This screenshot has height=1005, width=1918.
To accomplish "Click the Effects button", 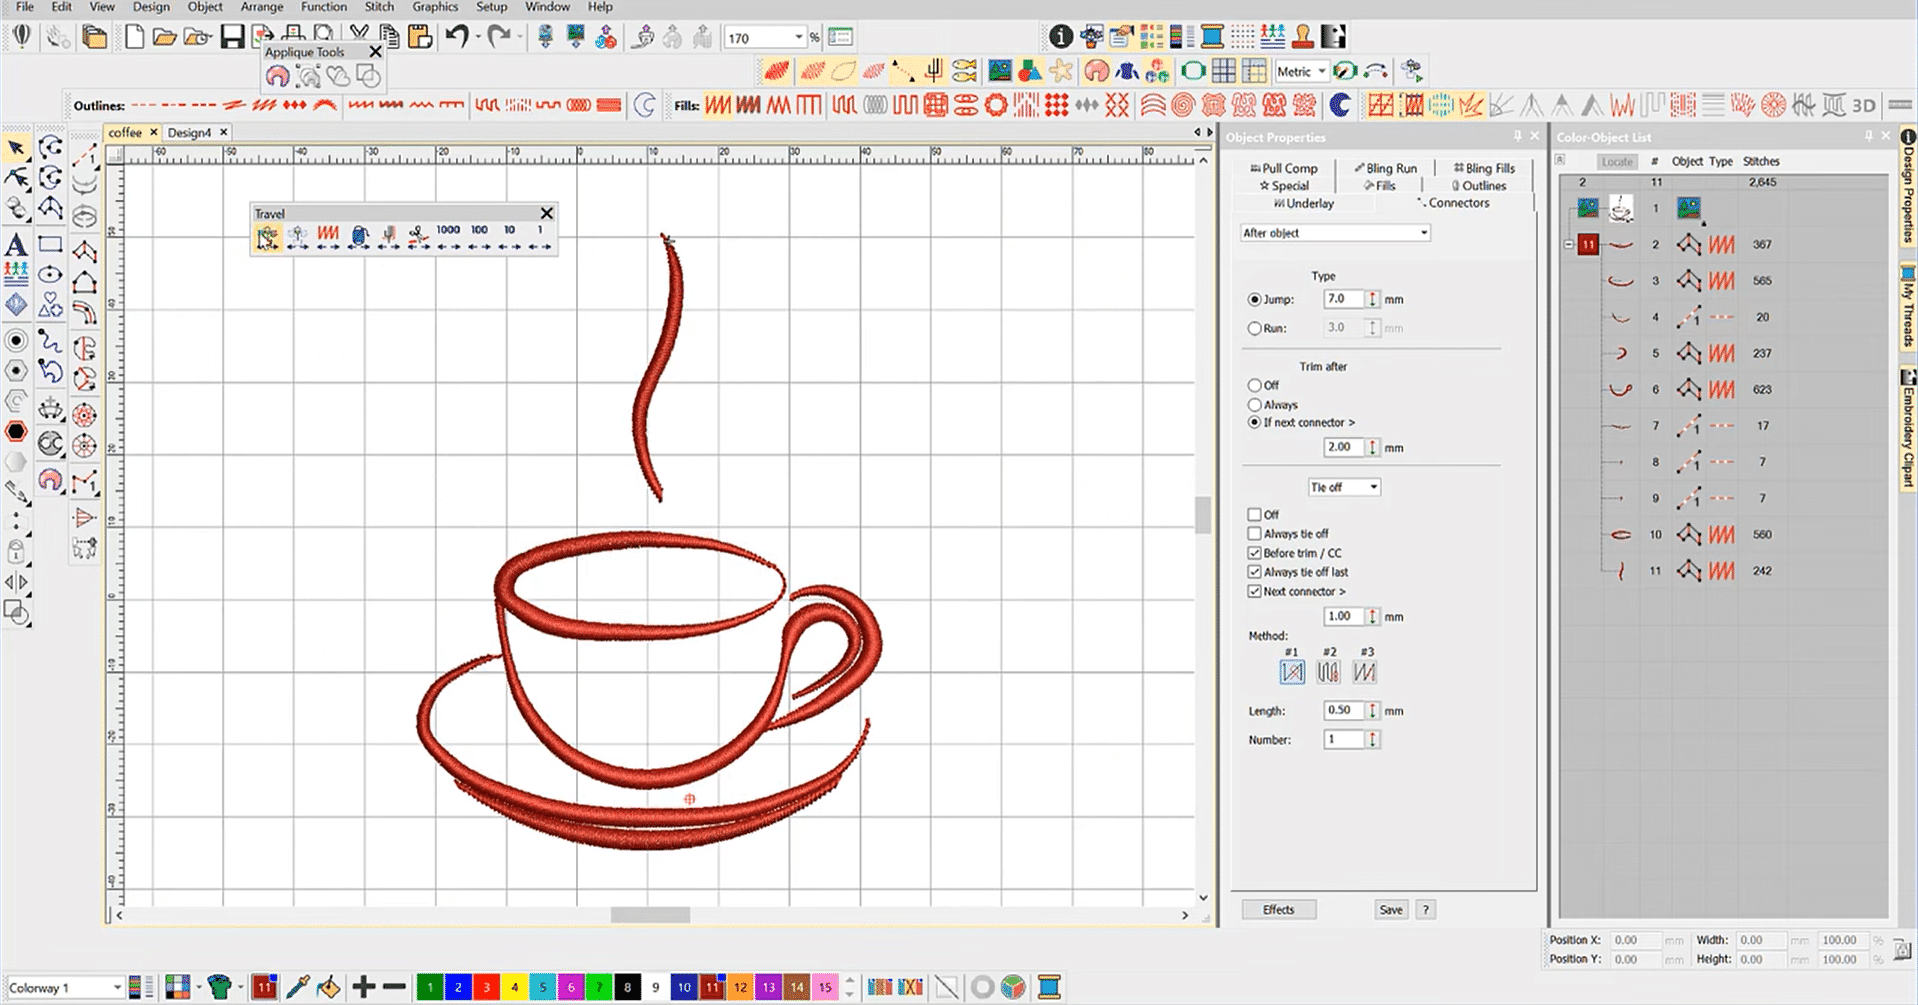I will [1278, 910].
